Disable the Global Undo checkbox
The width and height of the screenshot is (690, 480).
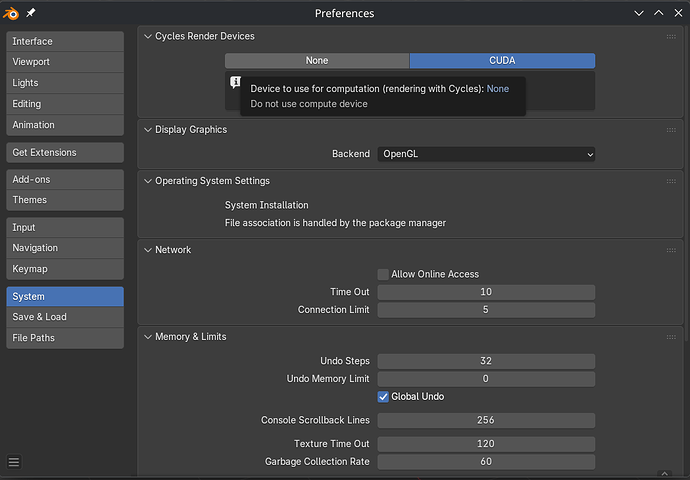[383, 397]
